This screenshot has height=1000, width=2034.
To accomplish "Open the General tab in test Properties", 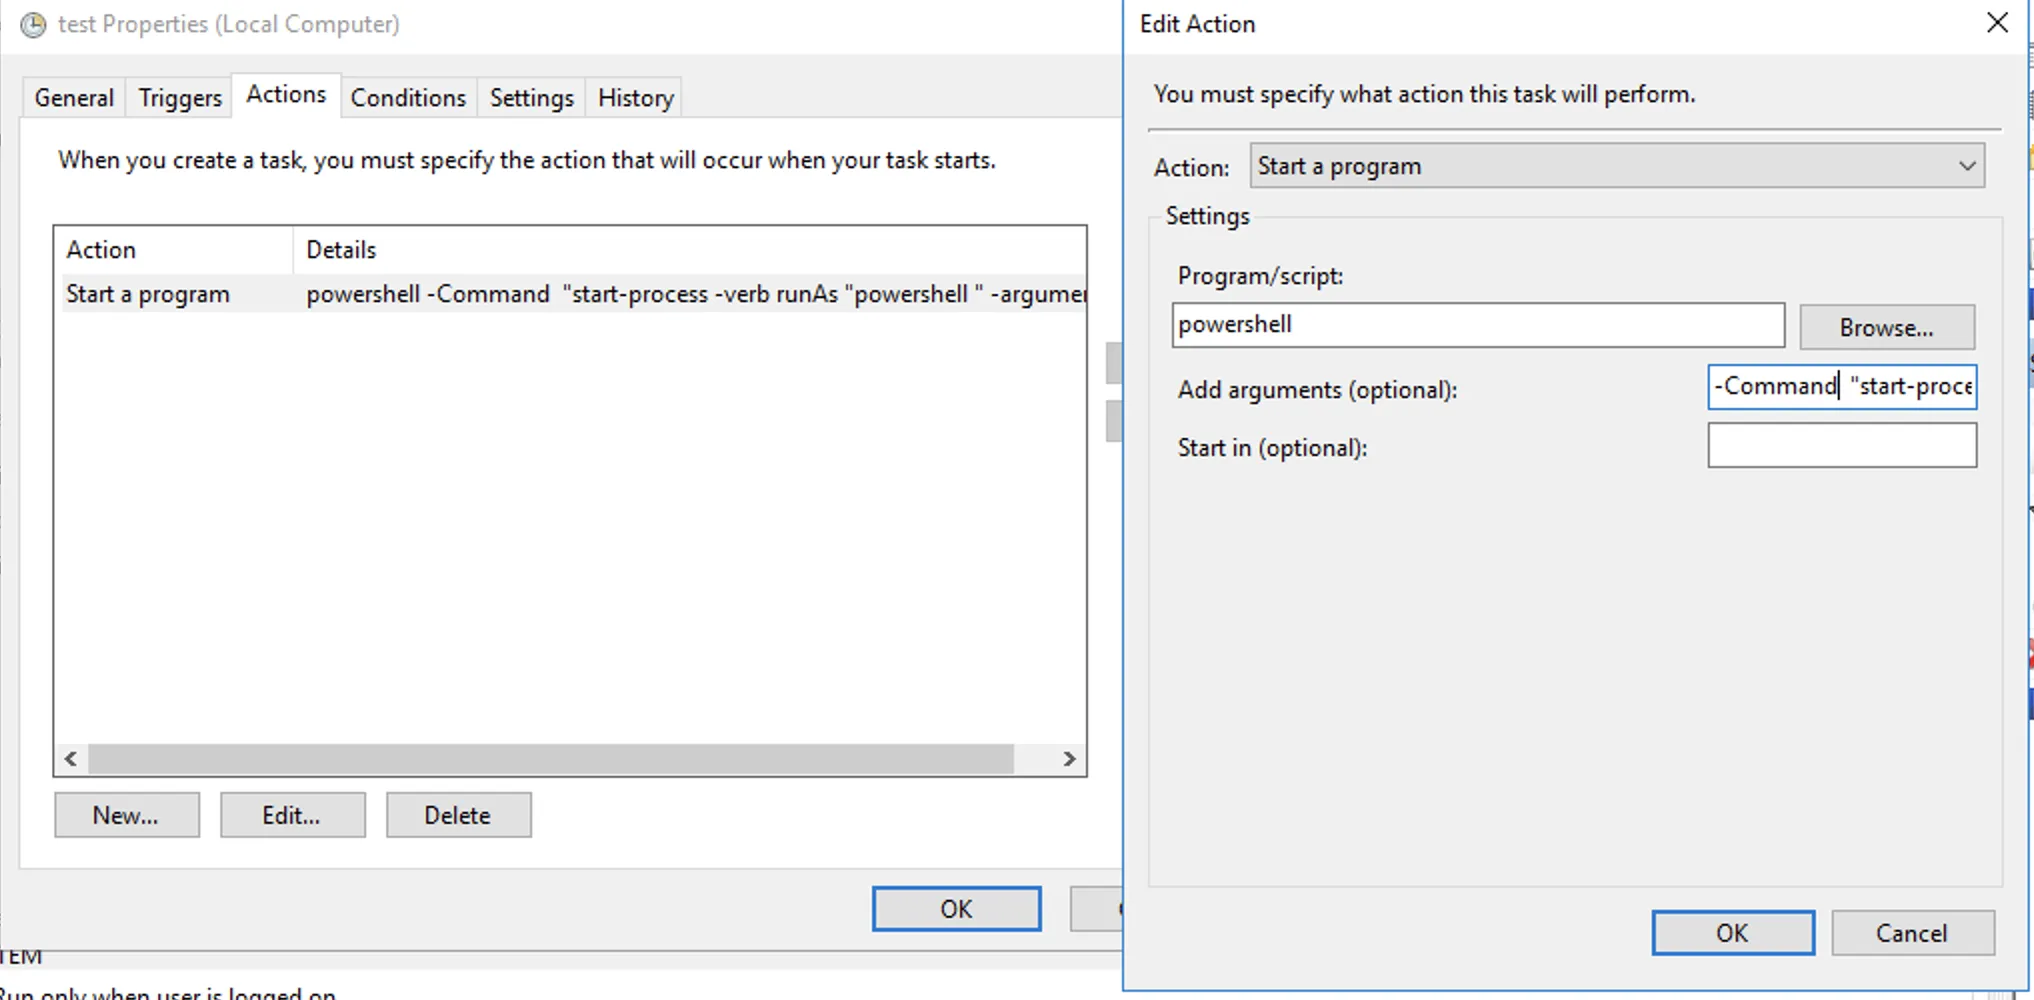I will tap(74, 98).
